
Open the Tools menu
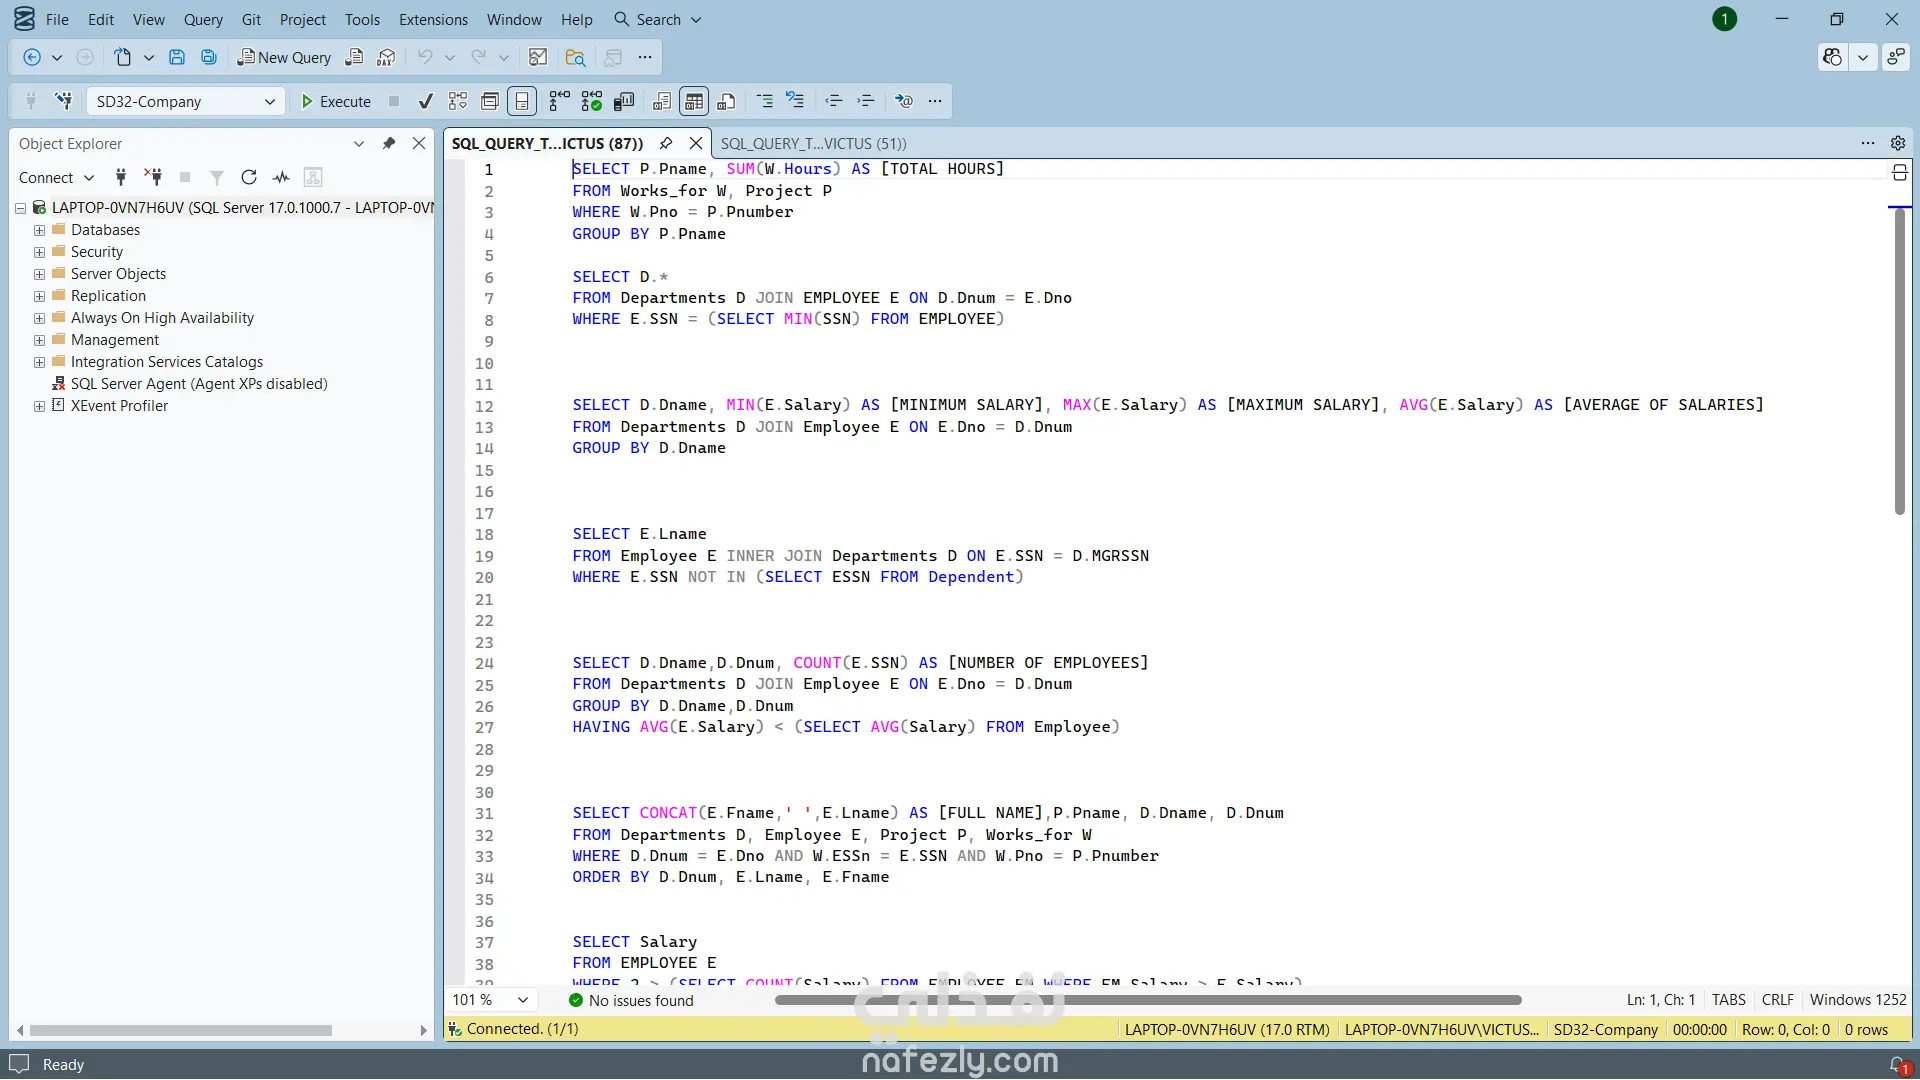[x=362, y=19]
